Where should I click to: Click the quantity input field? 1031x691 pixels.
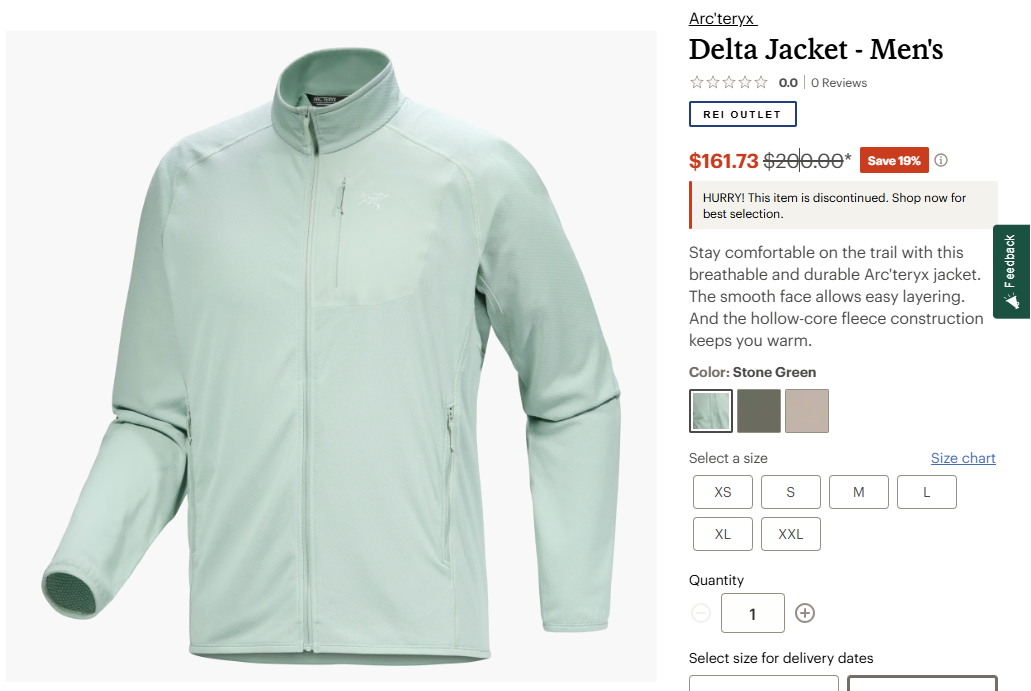pos(753,613)
